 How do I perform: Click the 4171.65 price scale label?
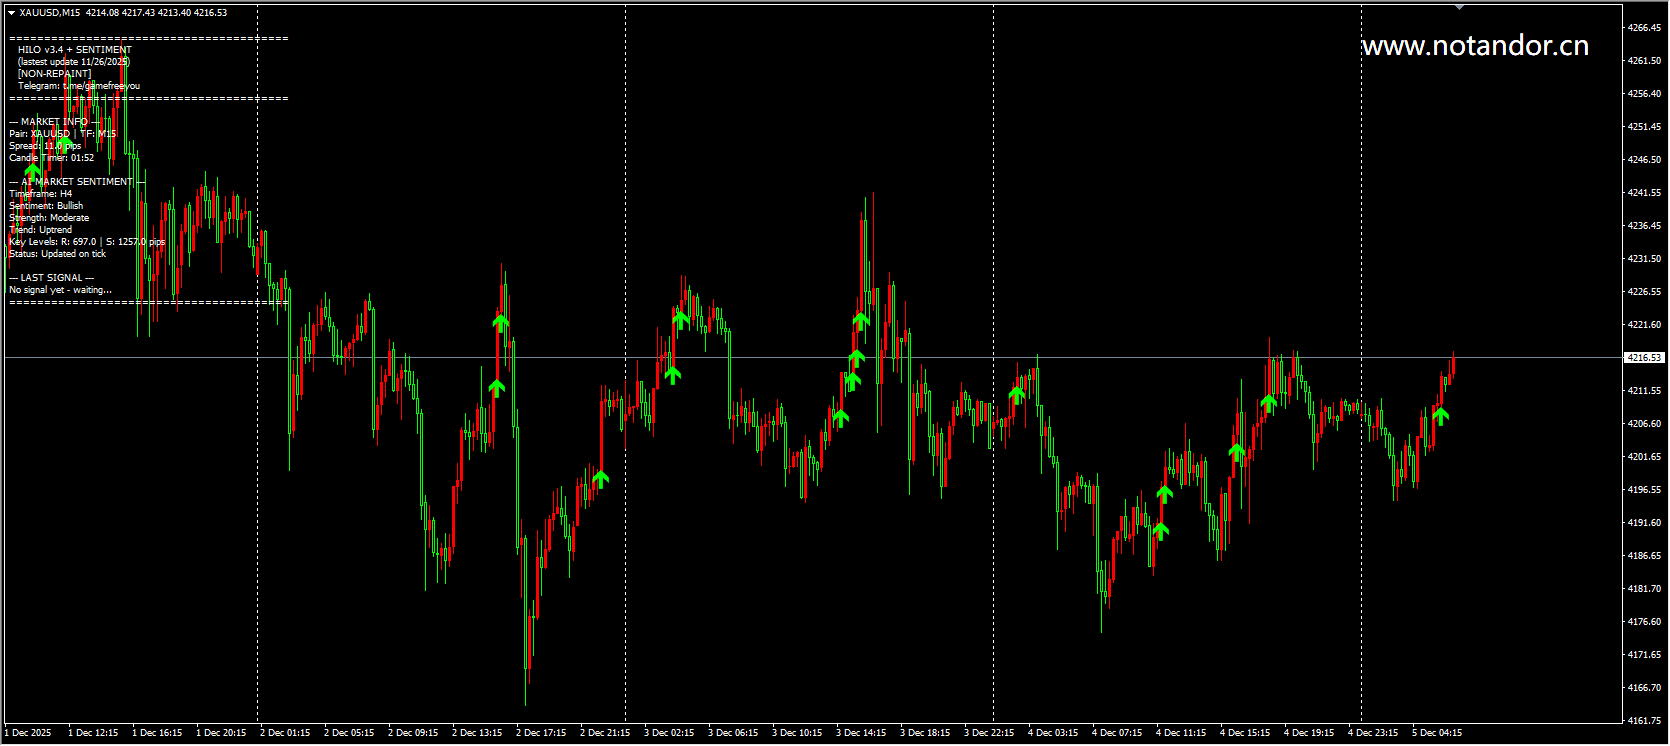coord(1645,655)
